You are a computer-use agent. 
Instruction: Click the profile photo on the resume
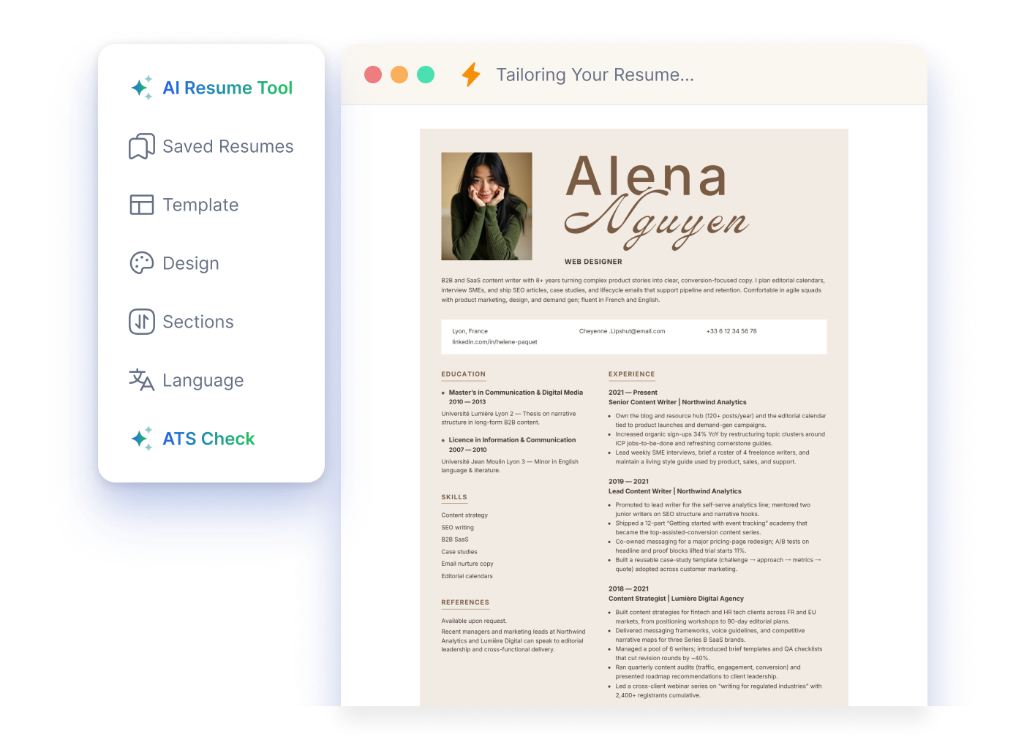tap(487, 206)
